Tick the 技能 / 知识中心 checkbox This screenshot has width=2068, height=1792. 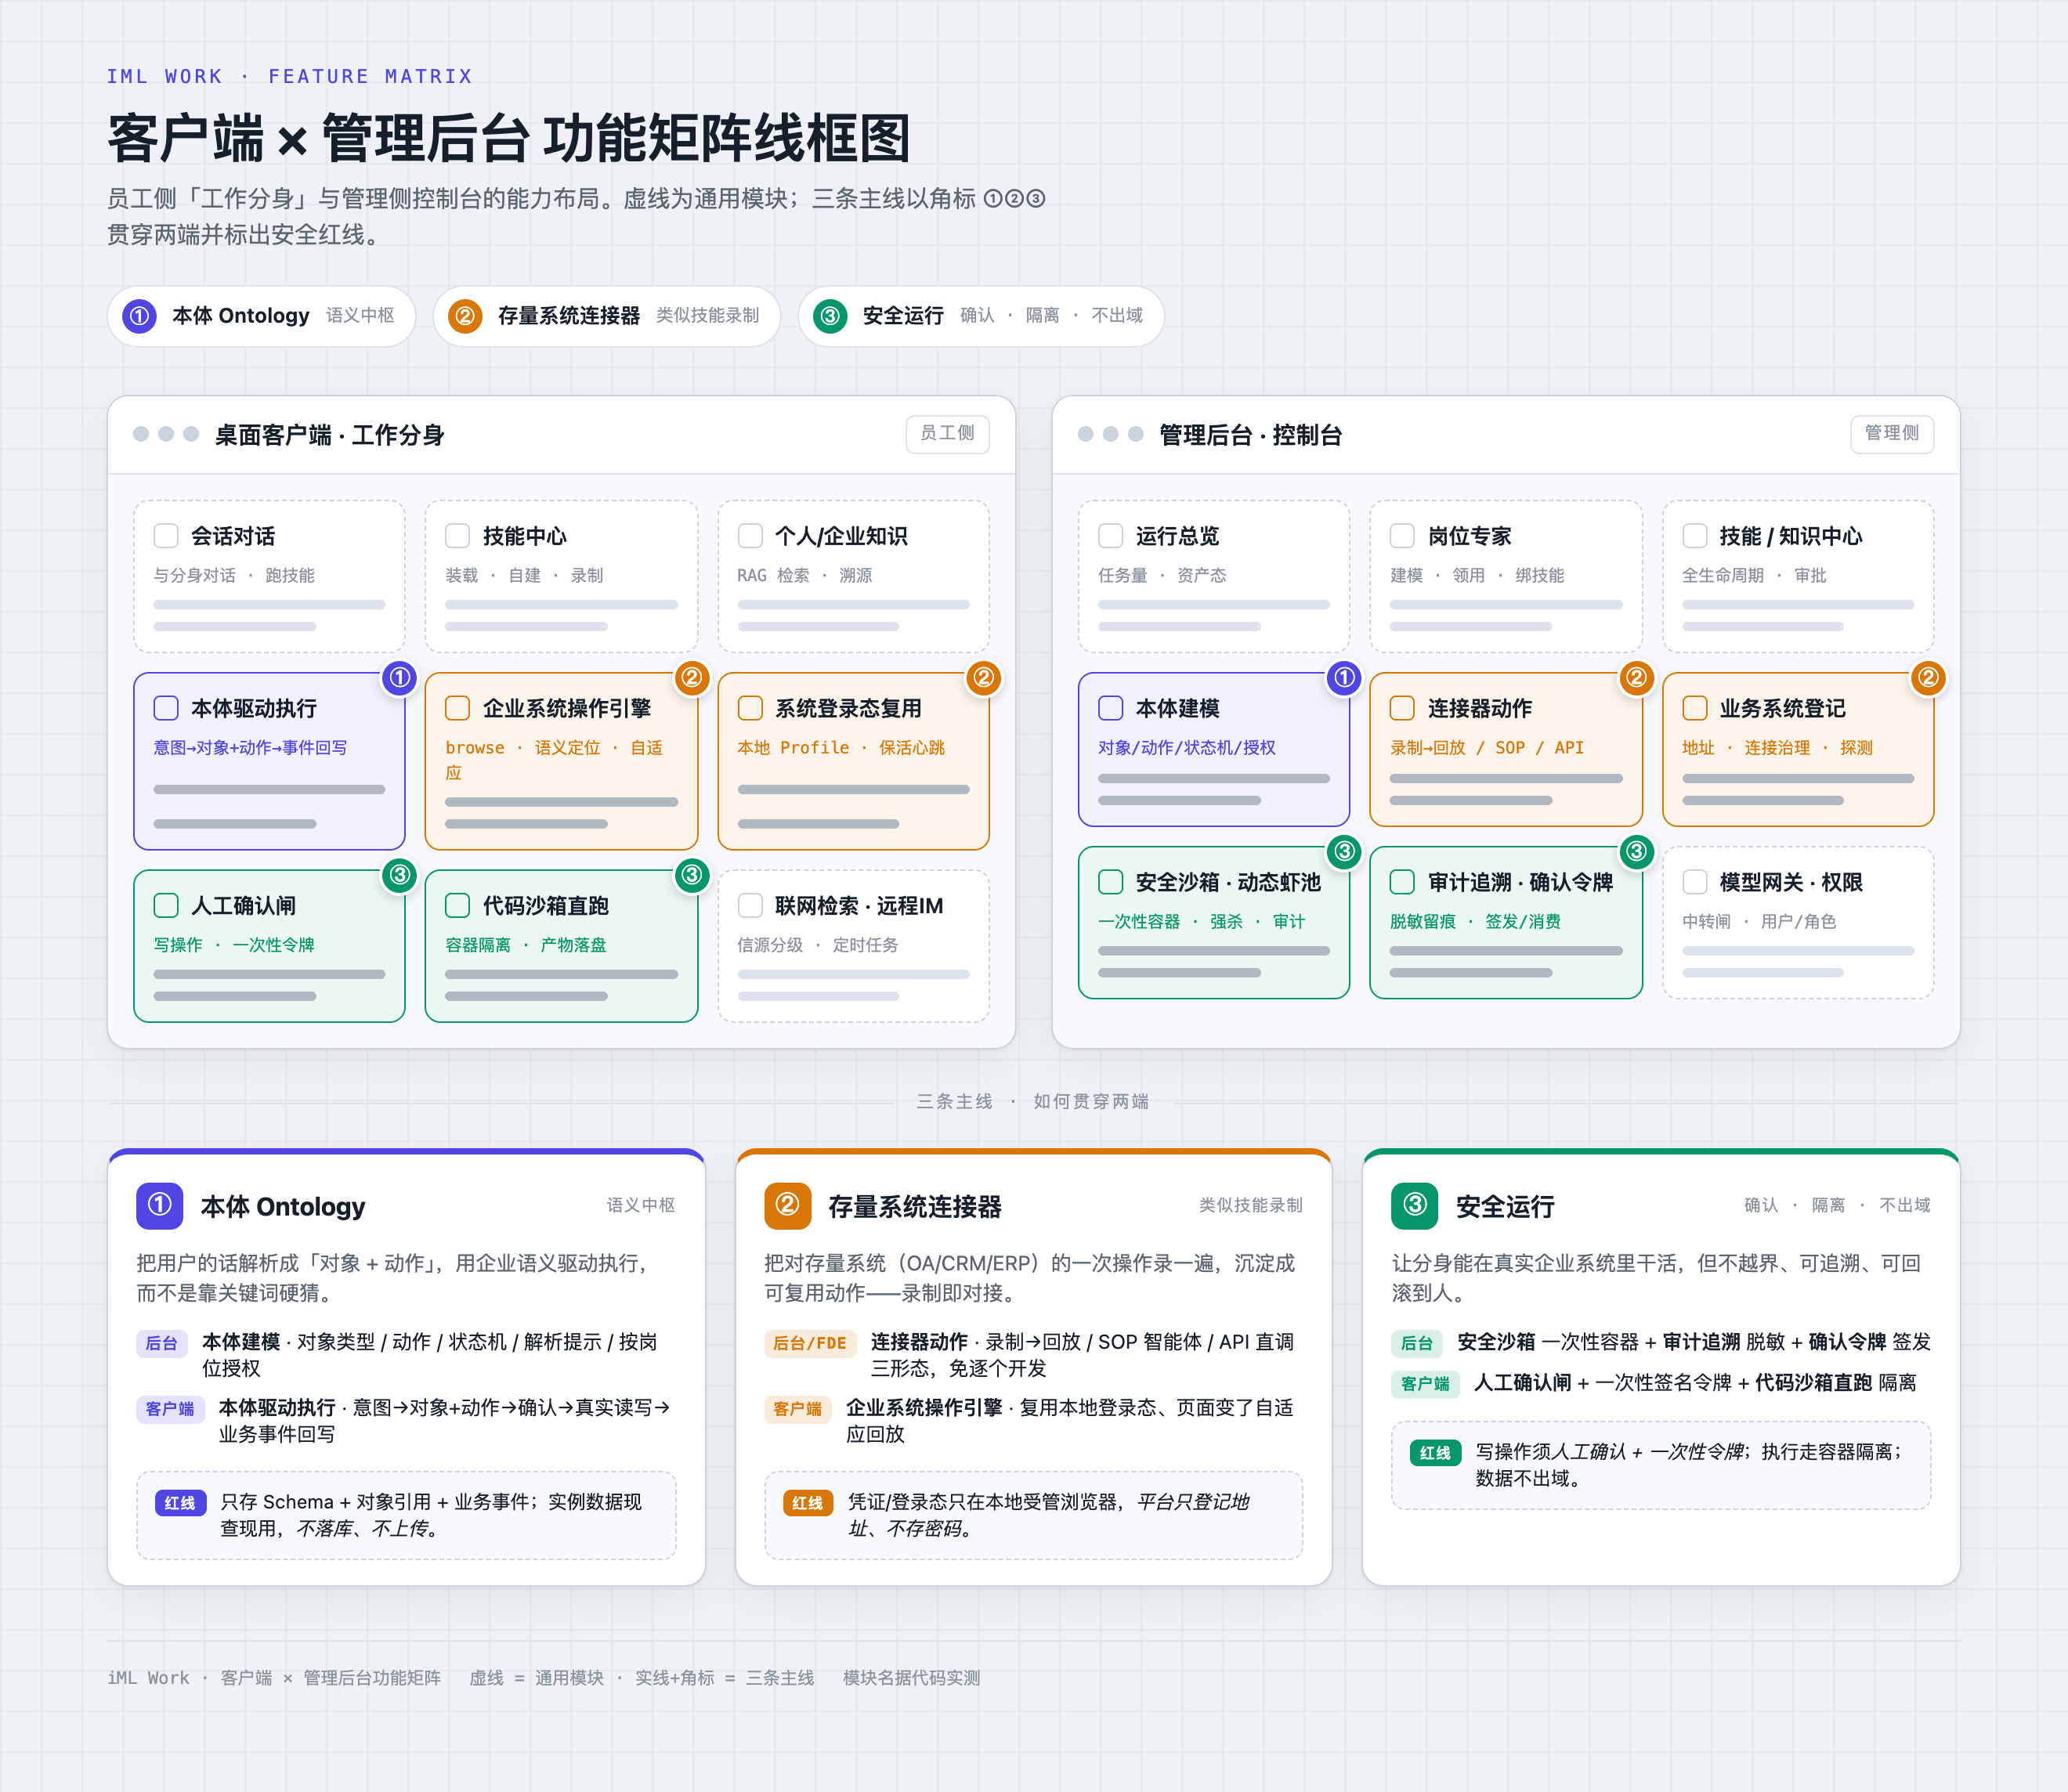tap(1695, 536)
